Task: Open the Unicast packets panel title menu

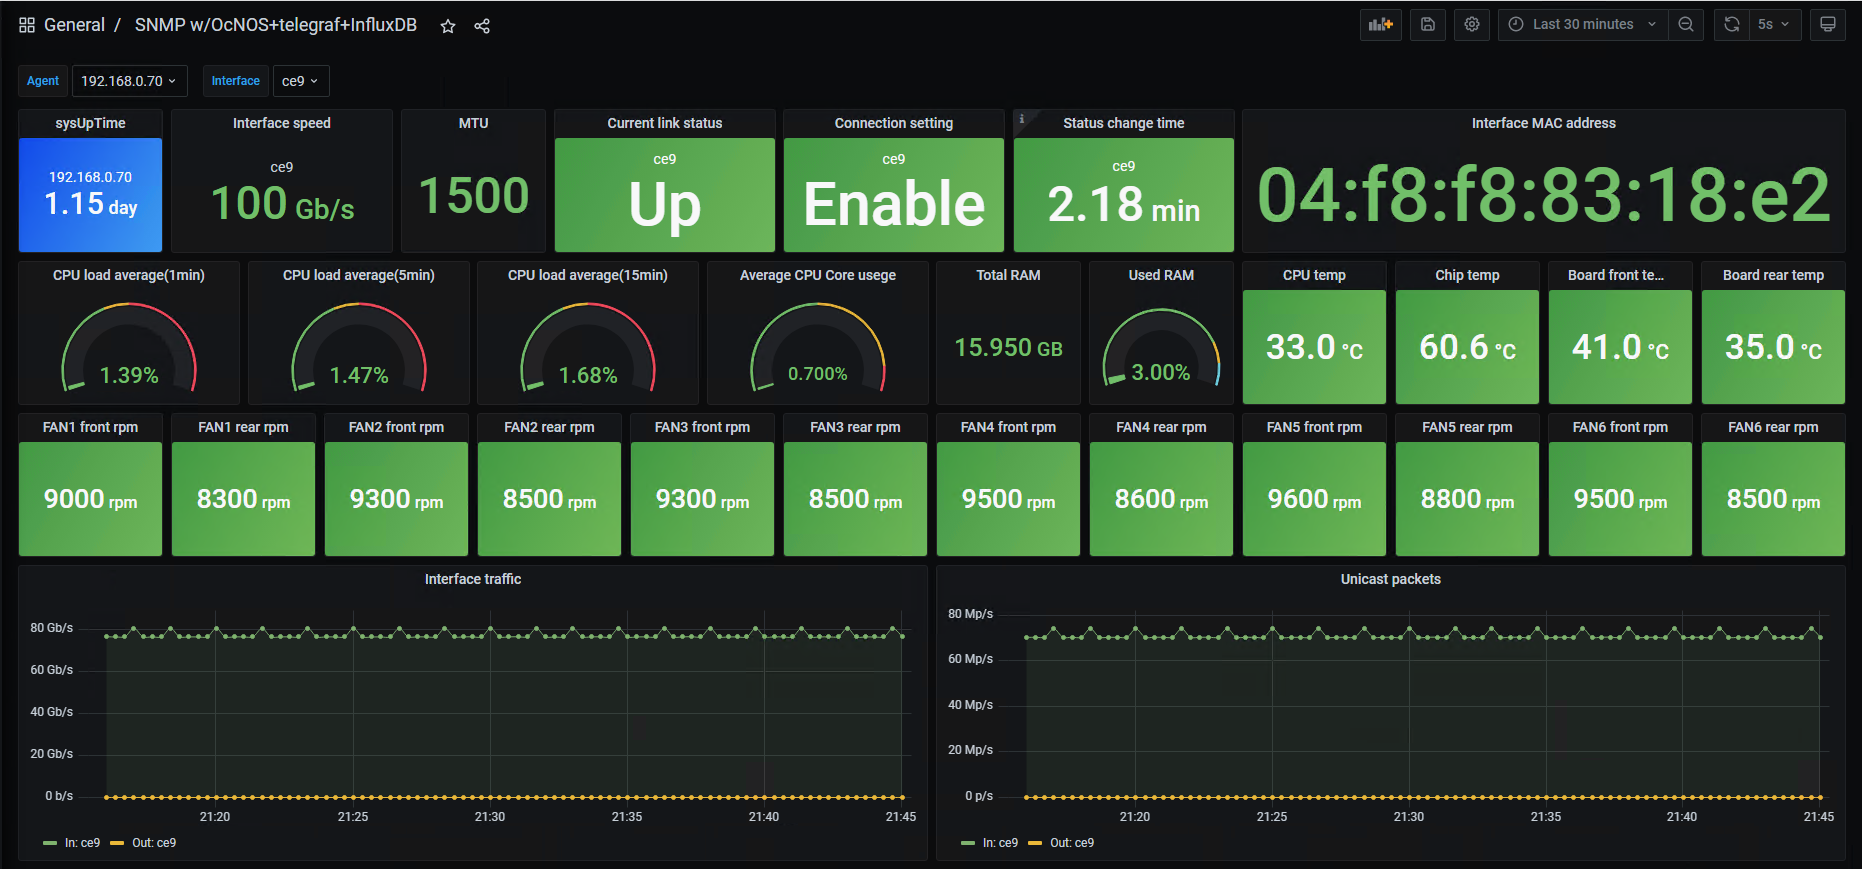Action: click(x=1390, y=579)
